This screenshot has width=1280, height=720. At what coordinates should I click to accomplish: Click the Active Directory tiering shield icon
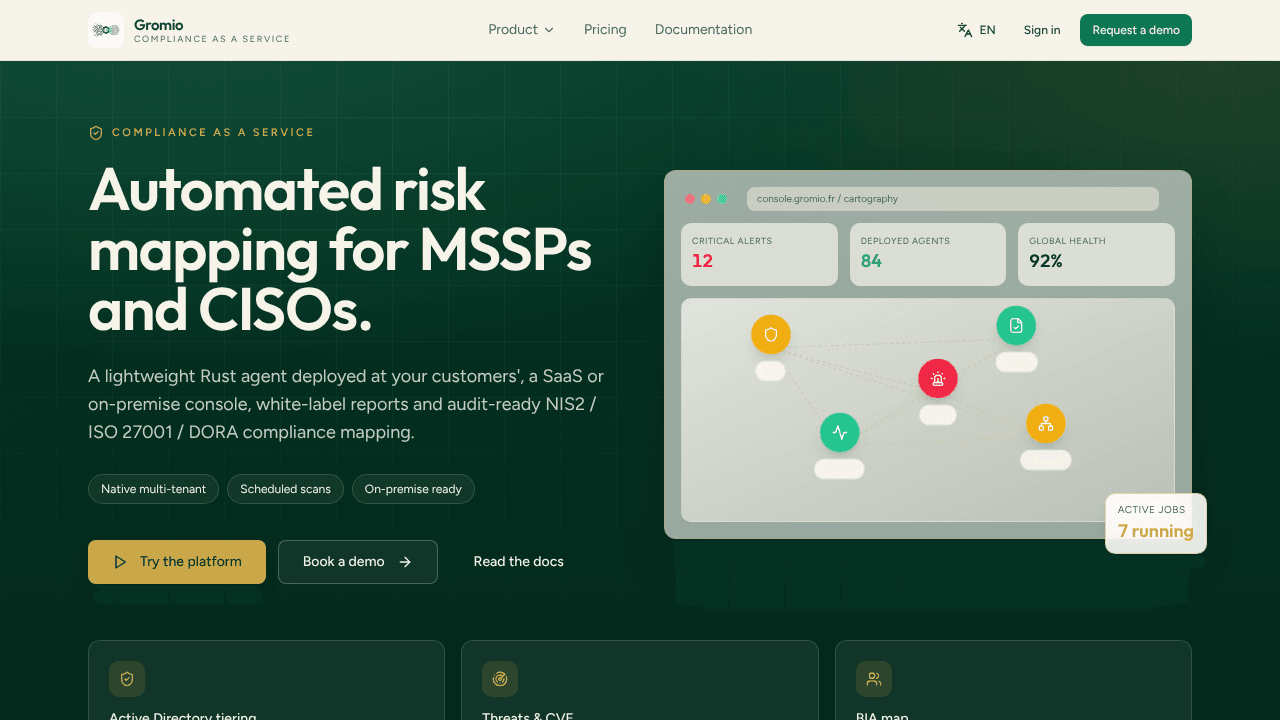(127, 679)
